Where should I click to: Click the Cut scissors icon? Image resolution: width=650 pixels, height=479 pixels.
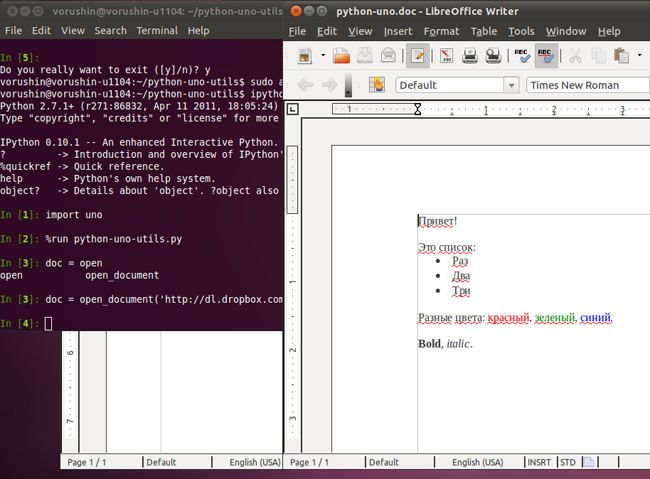click(575, 56)
